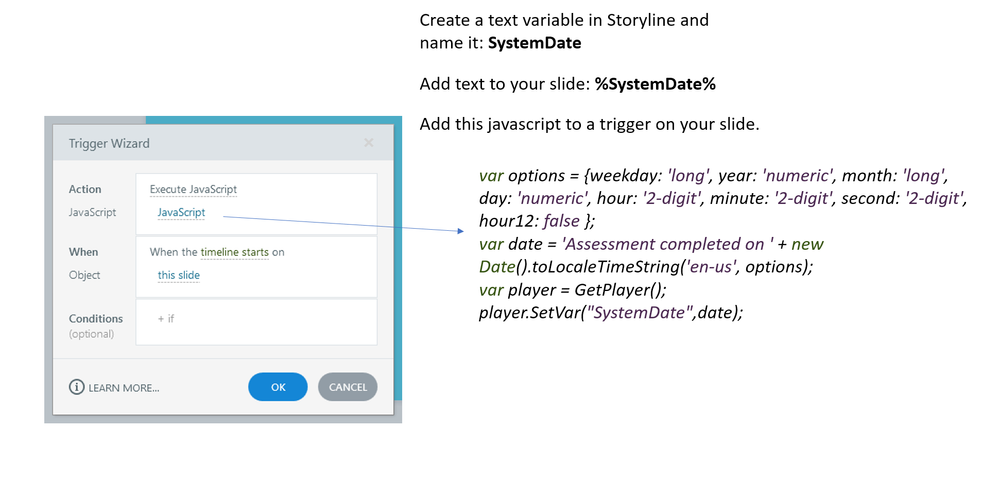Click the bold %SystemDate% reference text
The image size is (999, 479).
(x=655, y=83)
